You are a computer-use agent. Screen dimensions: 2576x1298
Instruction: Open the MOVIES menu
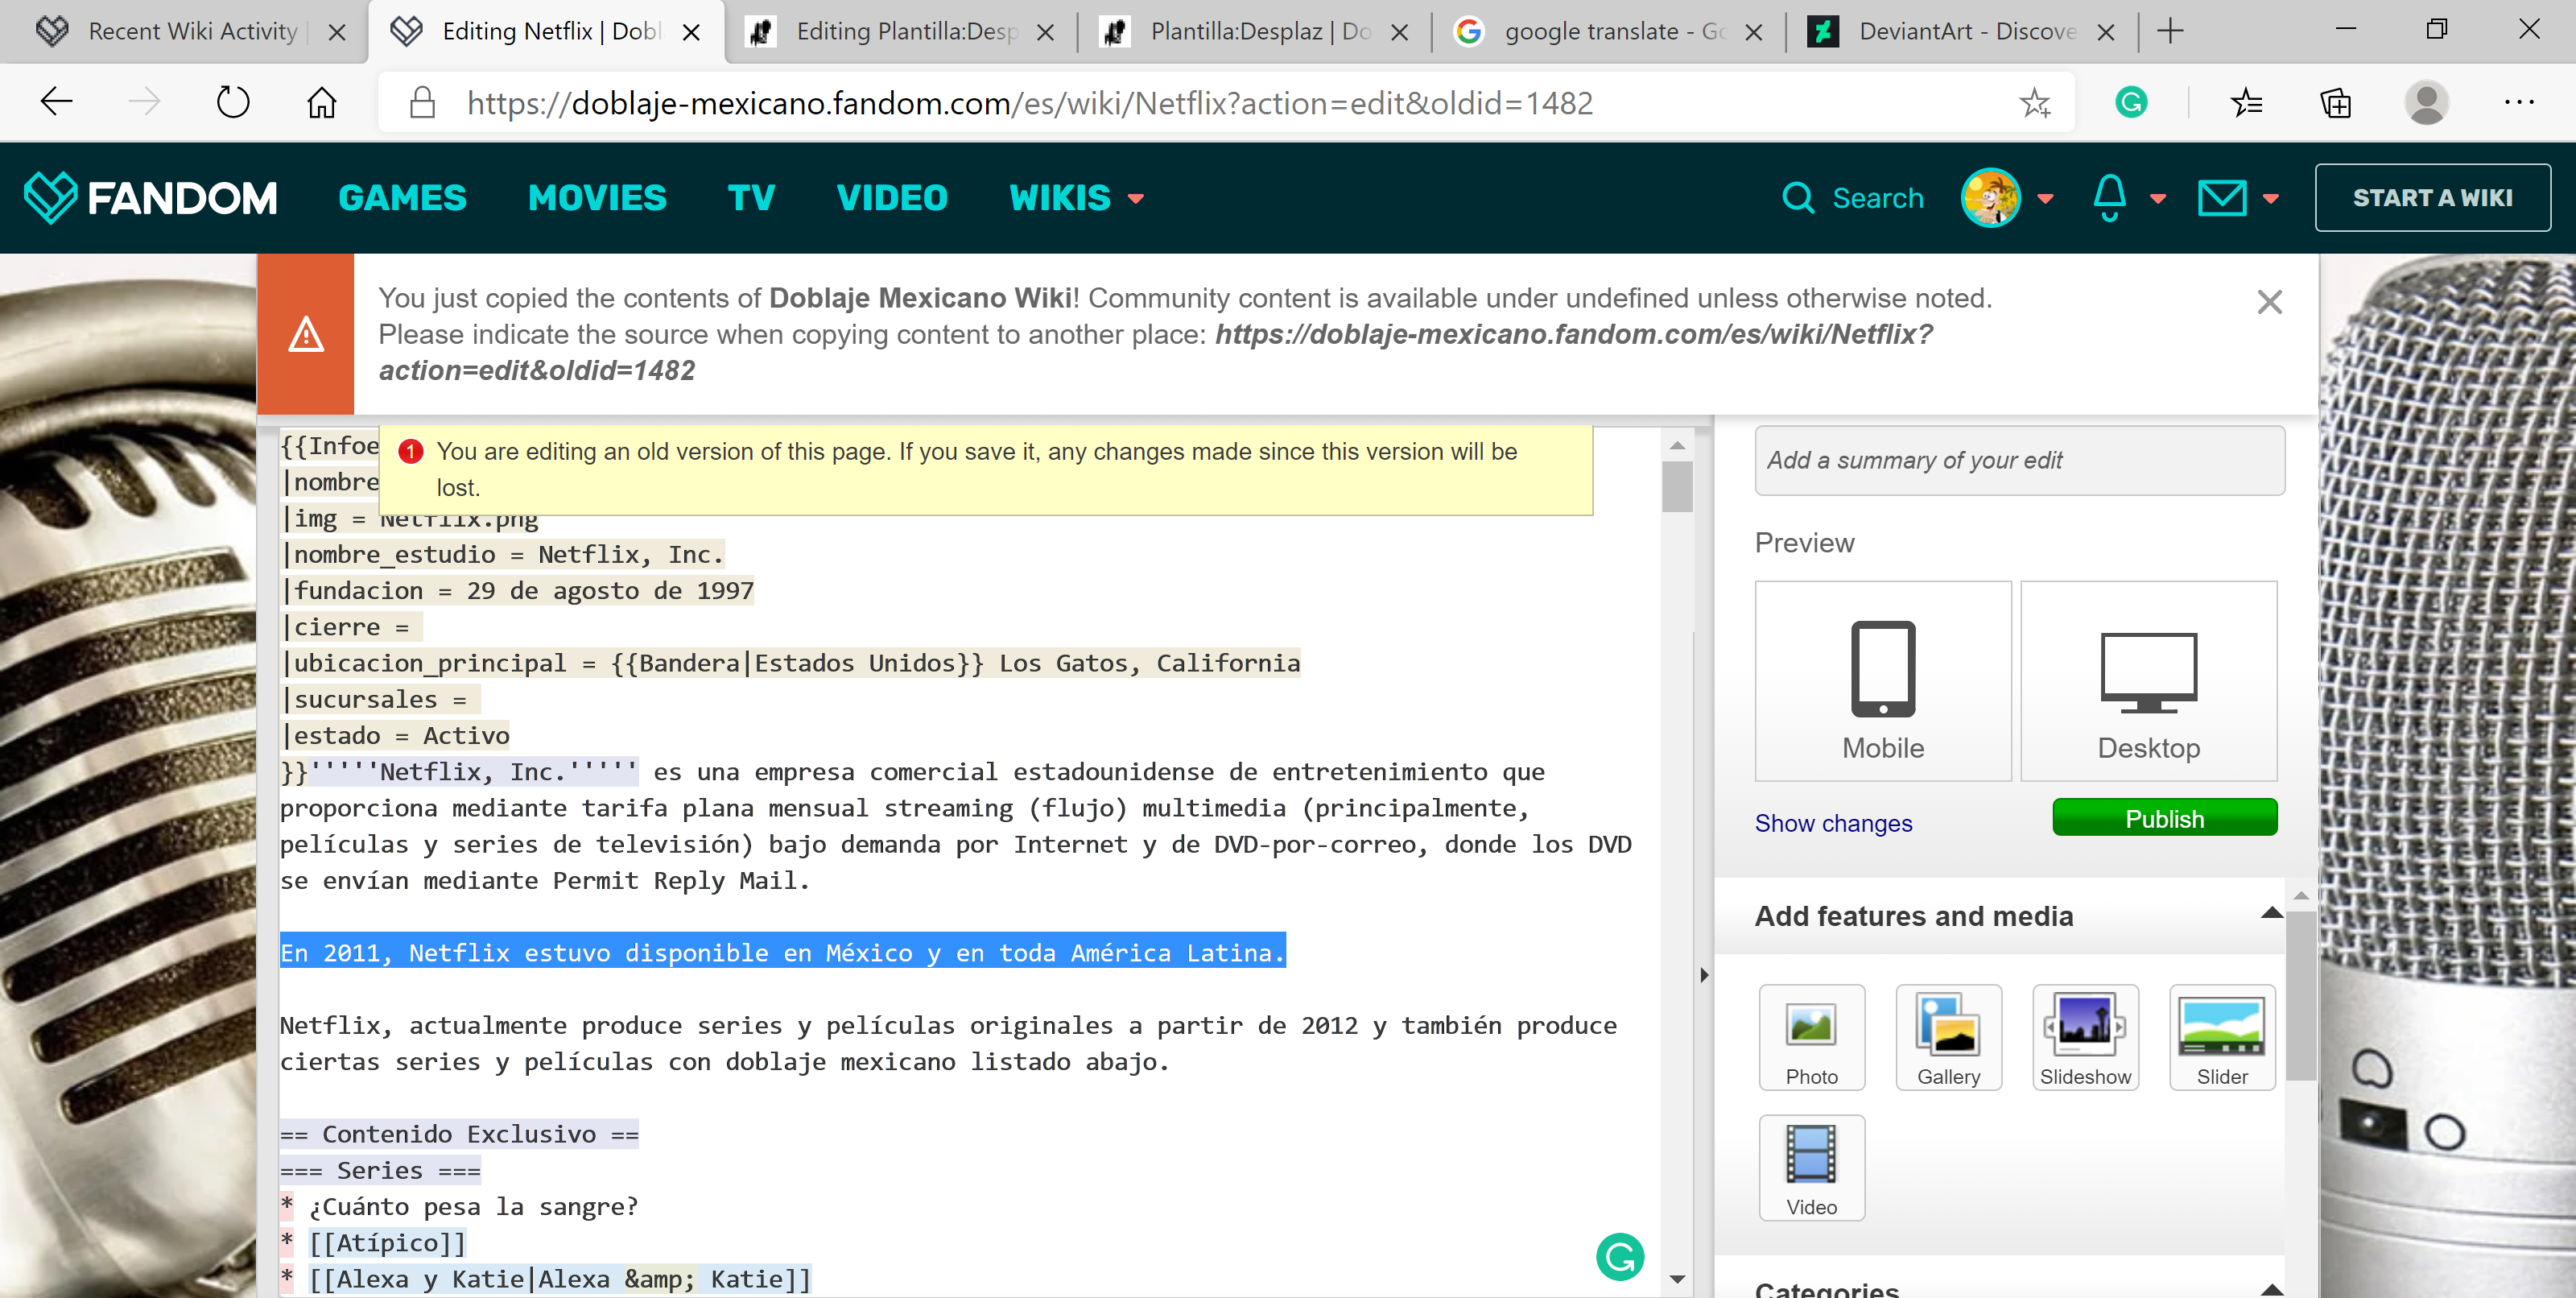[597, 198]
